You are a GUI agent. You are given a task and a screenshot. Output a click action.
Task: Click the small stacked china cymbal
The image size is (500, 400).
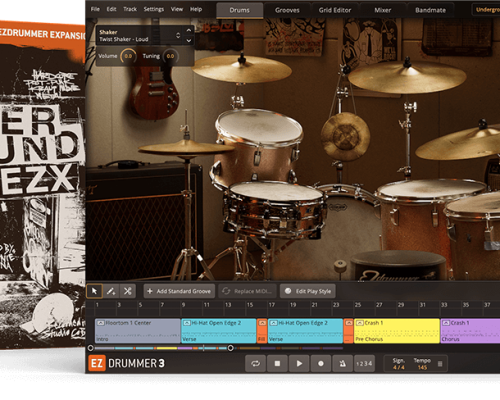pyautogui.click(x=345, y=136)
